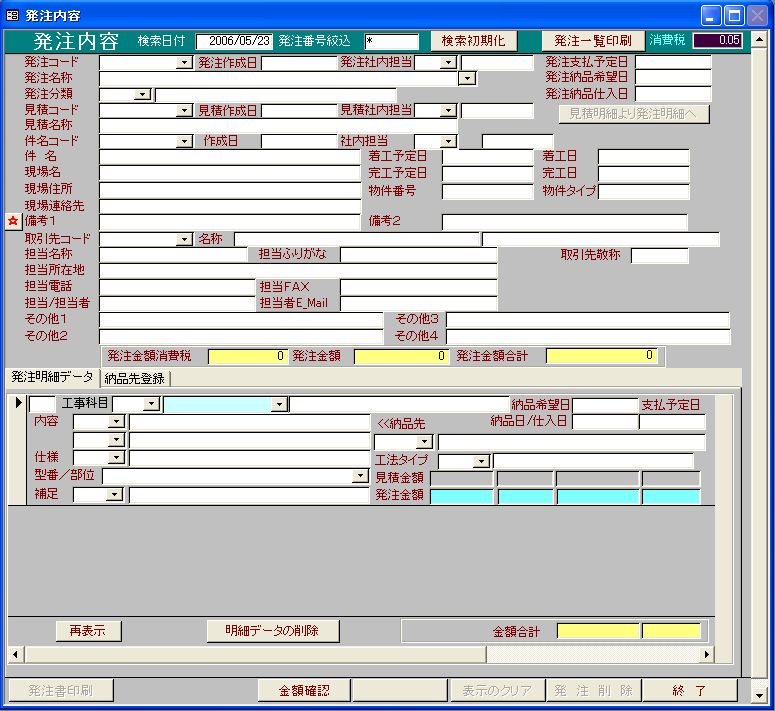Image resolution: width=775 pixels, height=711 pixels.
Task: Open the 発注名称 dropdown arrow
Action: pyautogui.click(x=467, y=79)
